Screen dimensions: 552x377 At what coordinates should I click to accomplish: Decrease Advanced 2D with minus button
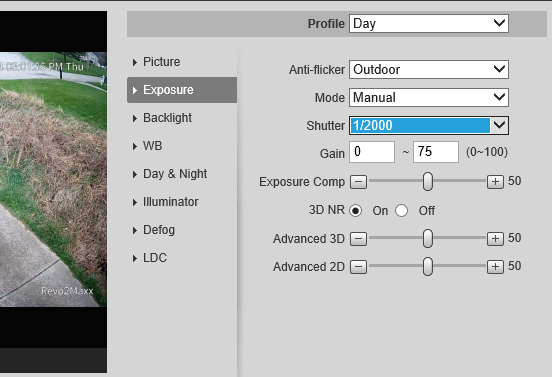tap(358, 267)
